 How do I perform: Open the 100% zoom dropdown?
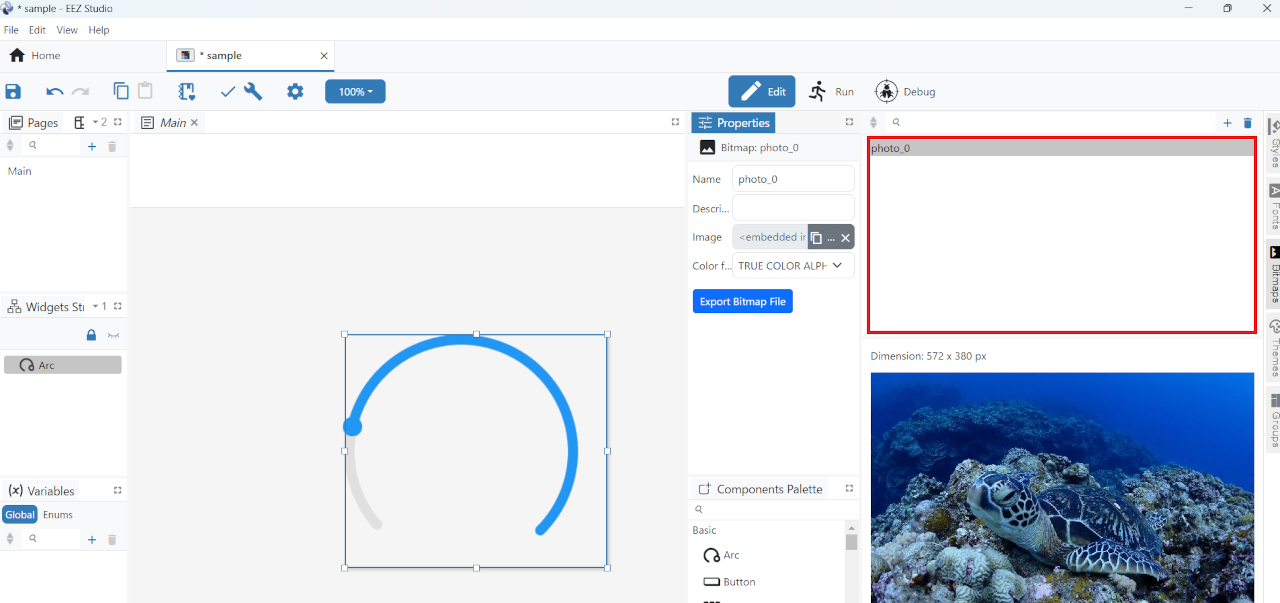(x=355, y=92)
